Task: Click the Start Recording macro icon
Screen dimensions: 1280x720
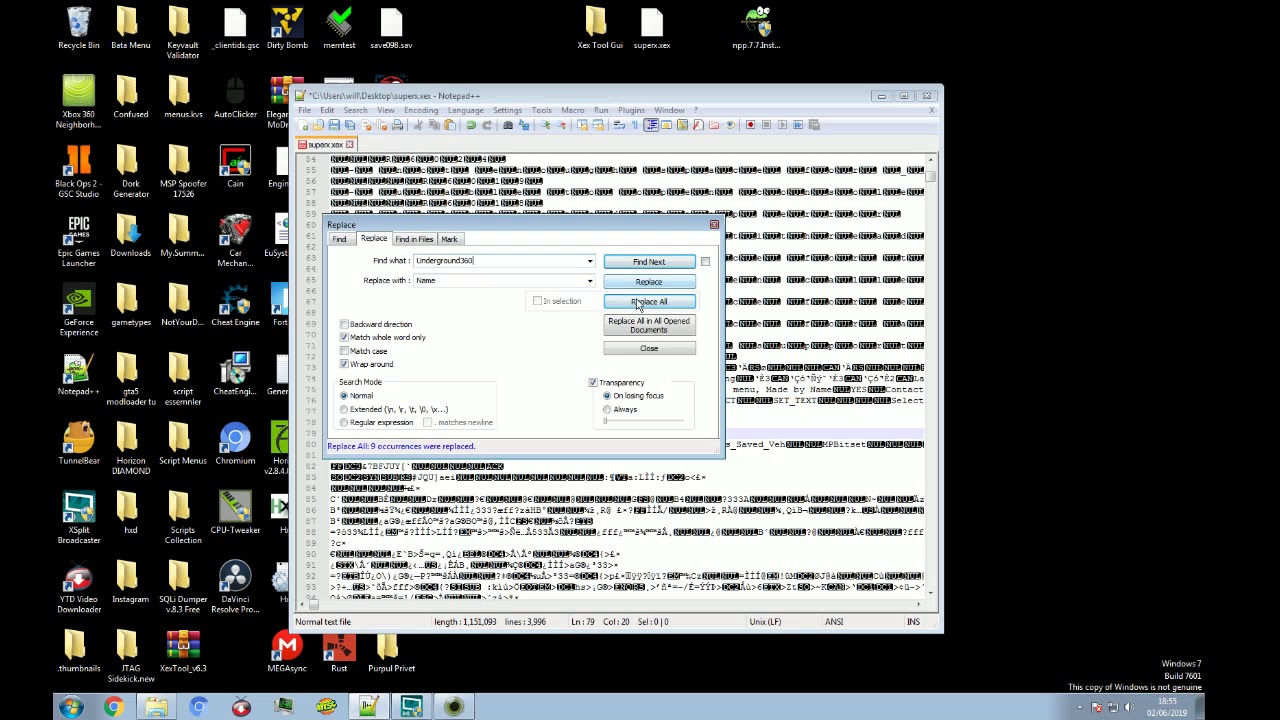Action: (x=750, y=125)
